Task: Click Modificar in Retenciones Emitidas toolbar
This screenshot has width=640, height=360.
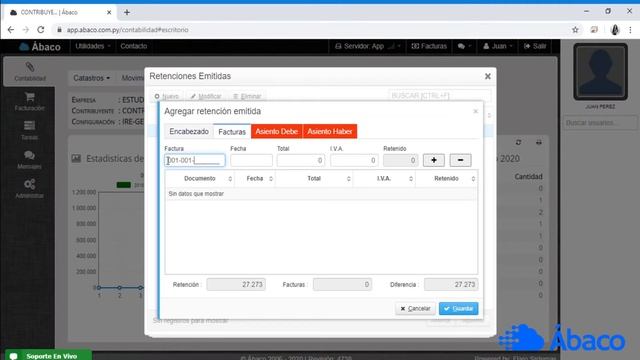Action: [206, 96]
